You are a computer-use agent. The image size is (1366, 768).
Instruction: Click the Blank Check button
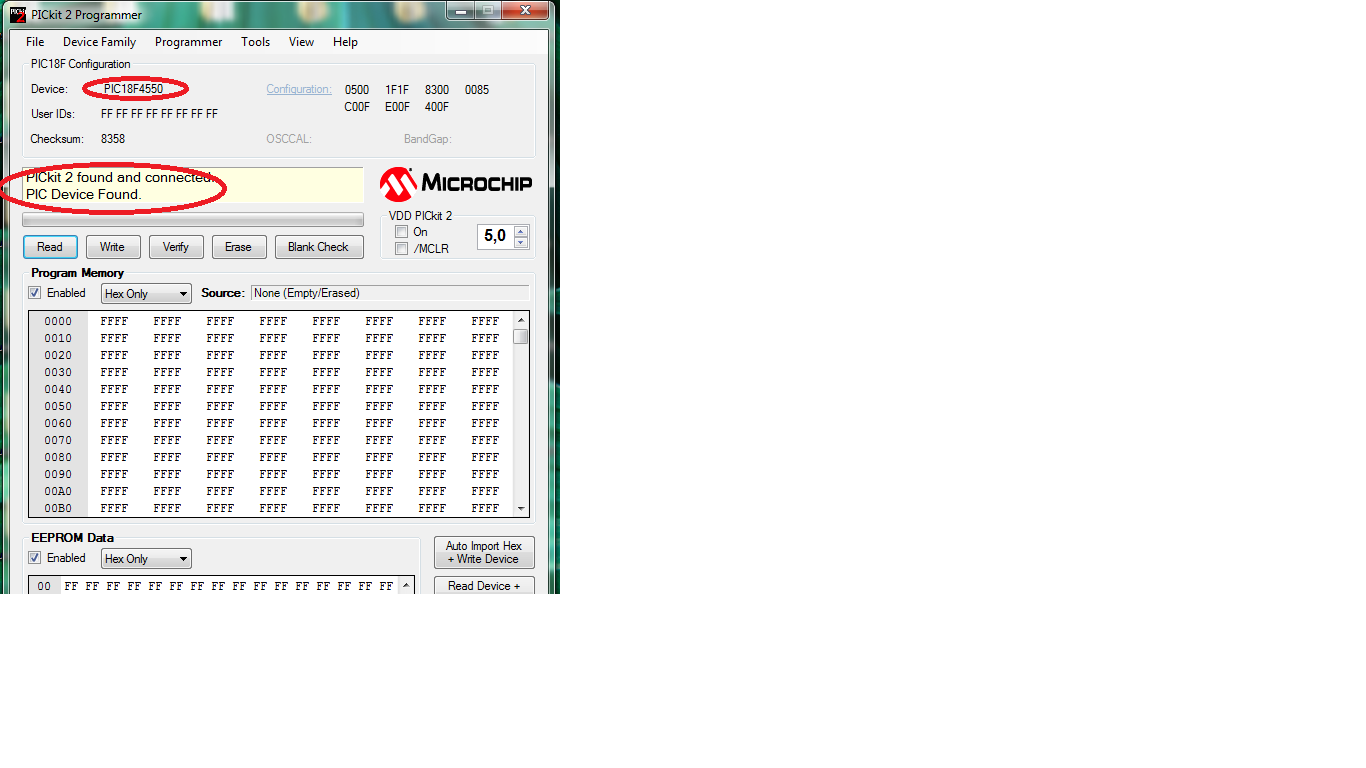tap(318, 247)
